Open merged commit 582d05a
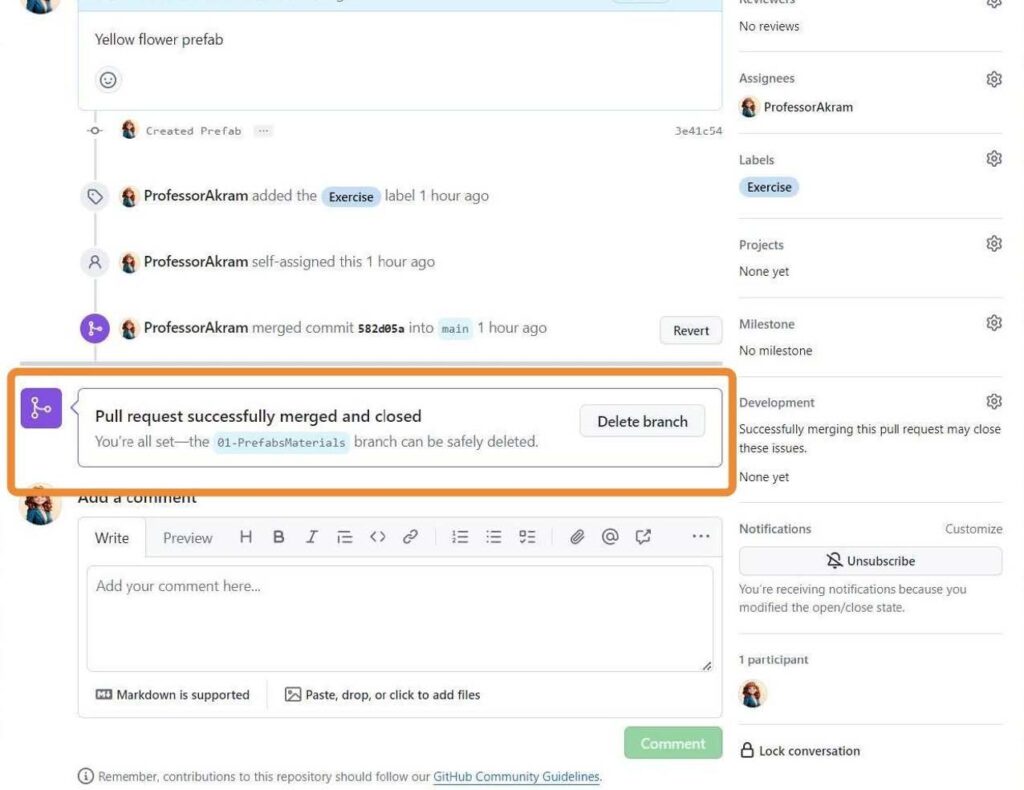The image size is (1024, 790). point(381,328)
